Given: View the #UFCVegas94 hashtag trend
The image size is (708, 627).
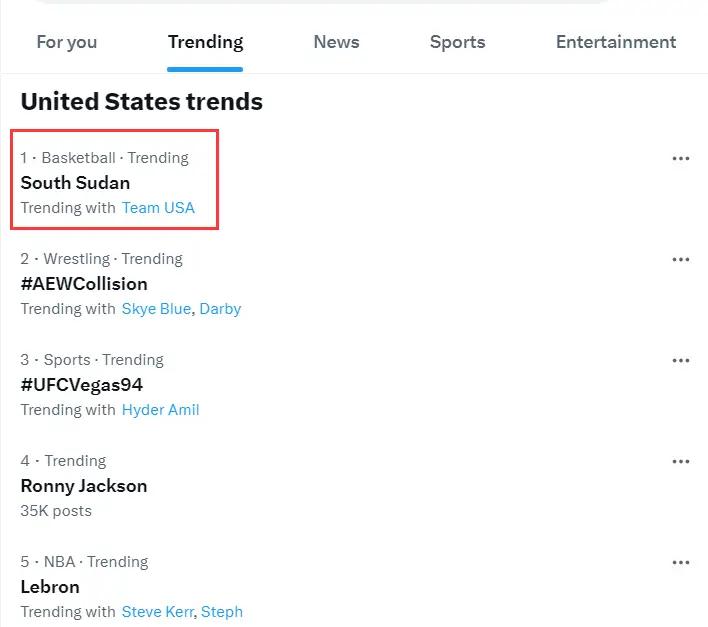Looking at the screenshot, I should tap(82, 385).
